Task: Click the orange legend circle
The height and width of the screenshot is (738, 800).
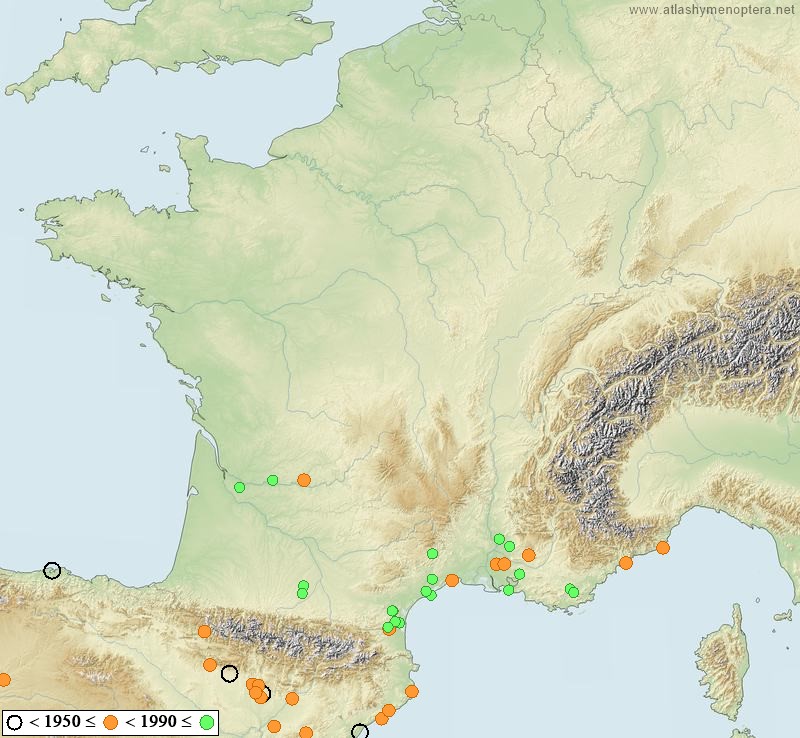Action: click(111, 722)
